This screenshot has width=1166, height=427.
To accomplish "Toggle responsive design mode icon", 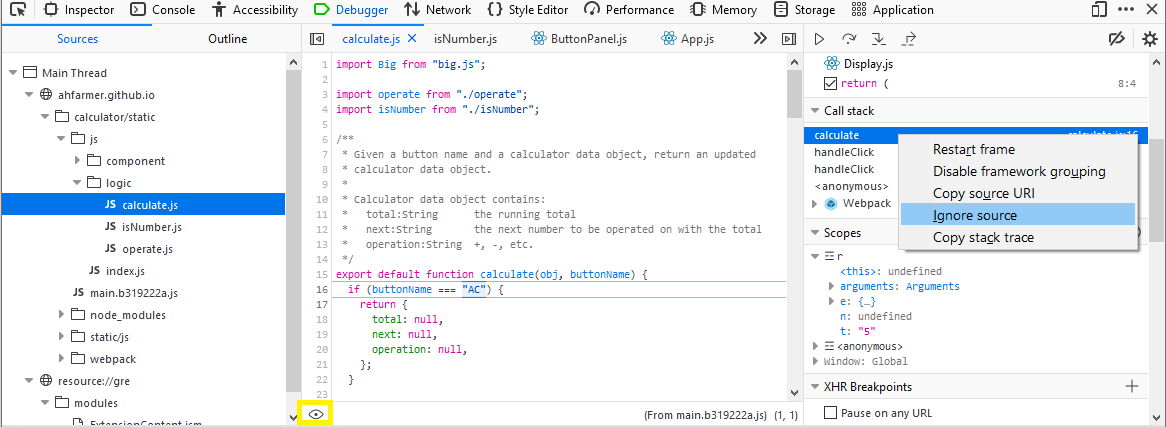I will click(1099, 10).
